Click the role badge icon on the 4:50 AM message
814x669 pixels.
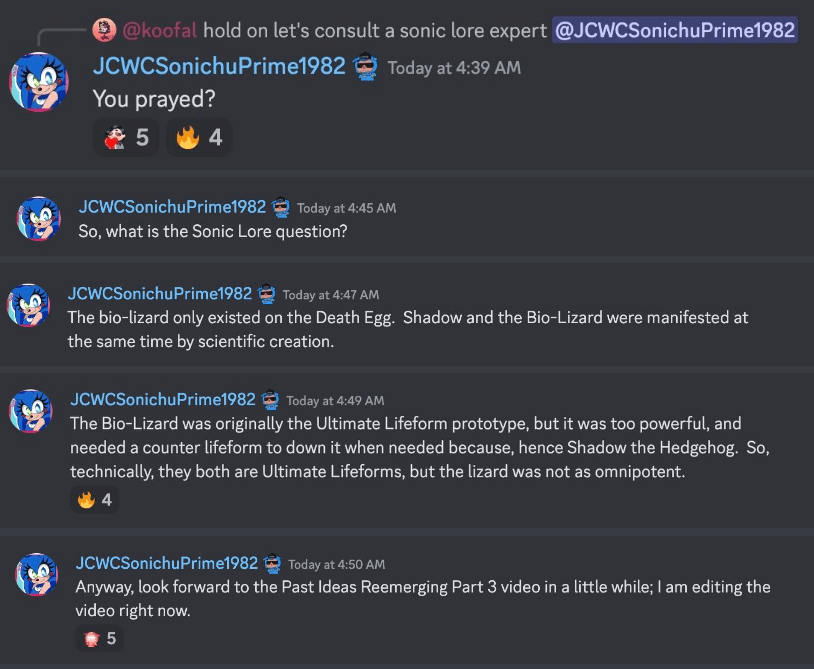point(273,564)
